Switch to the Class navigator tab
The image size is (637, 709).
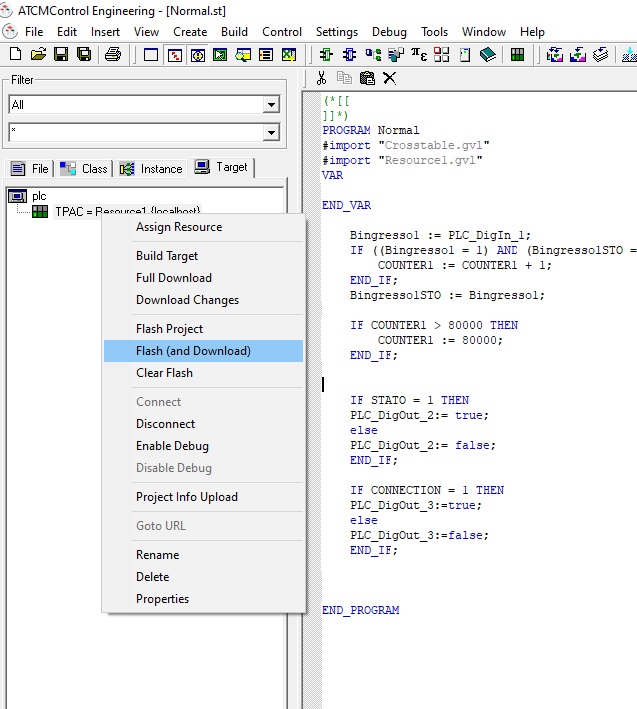84,169
